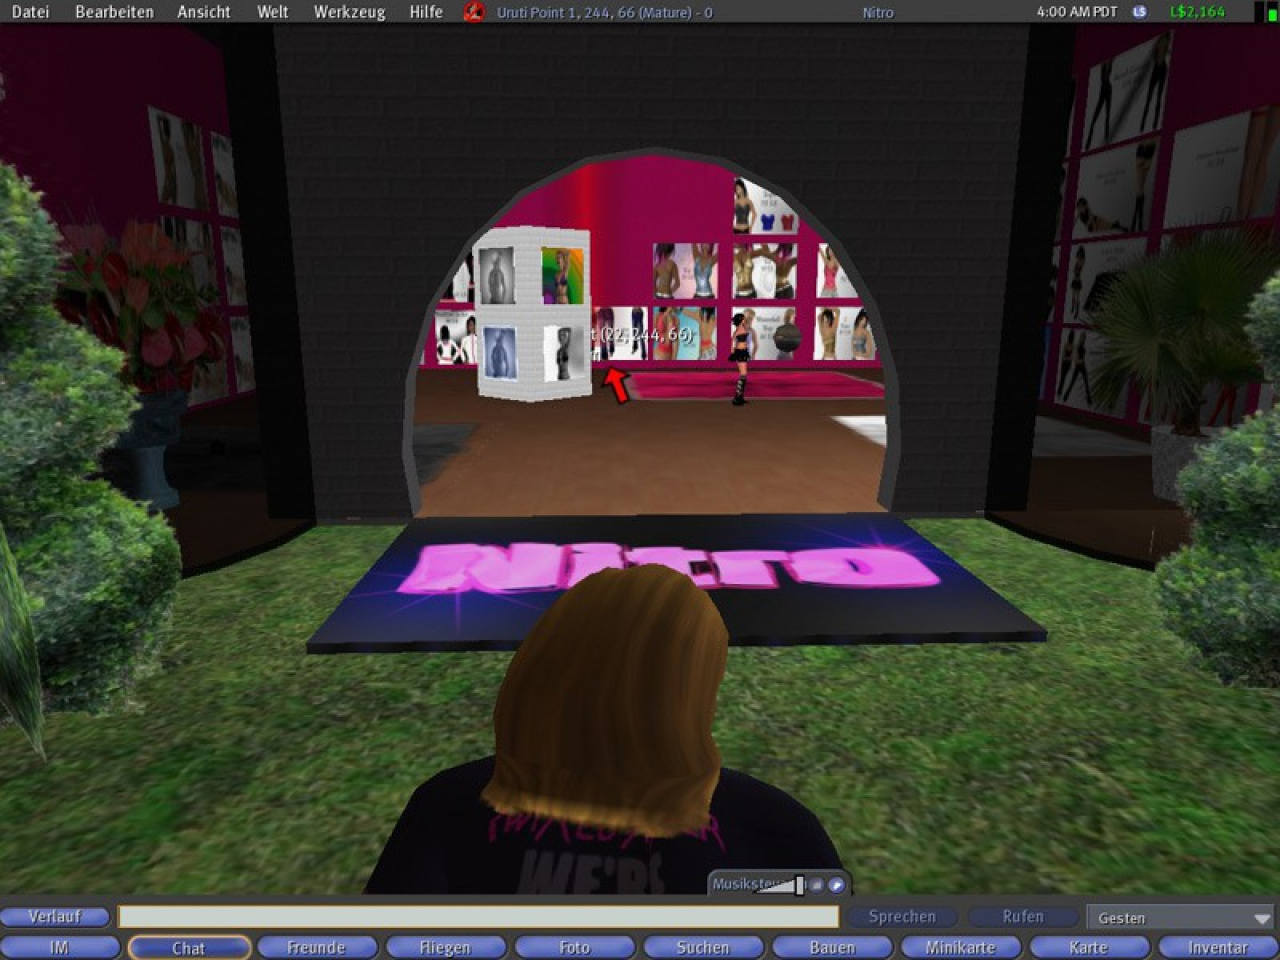Click the music stop button
Viewport: 1280px width, 960px height.
pos(817,885)
